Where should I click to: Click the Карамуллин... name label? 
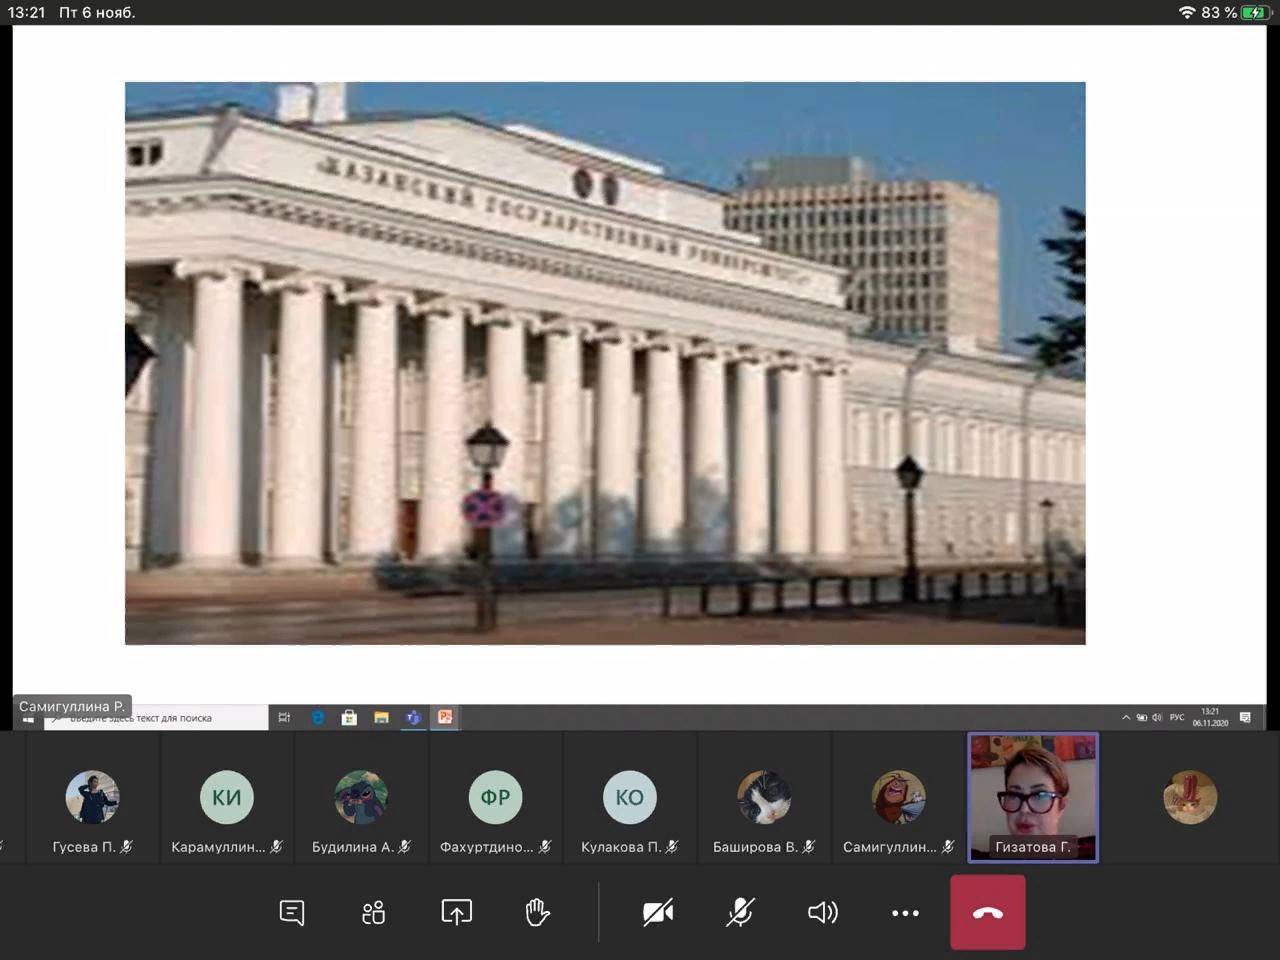coord(218,847)
